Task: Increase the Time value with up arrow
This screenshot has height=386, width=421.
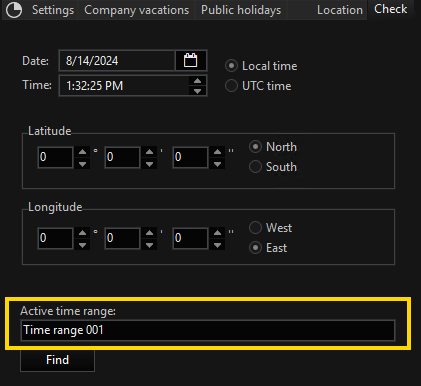Action: (197, 81)
